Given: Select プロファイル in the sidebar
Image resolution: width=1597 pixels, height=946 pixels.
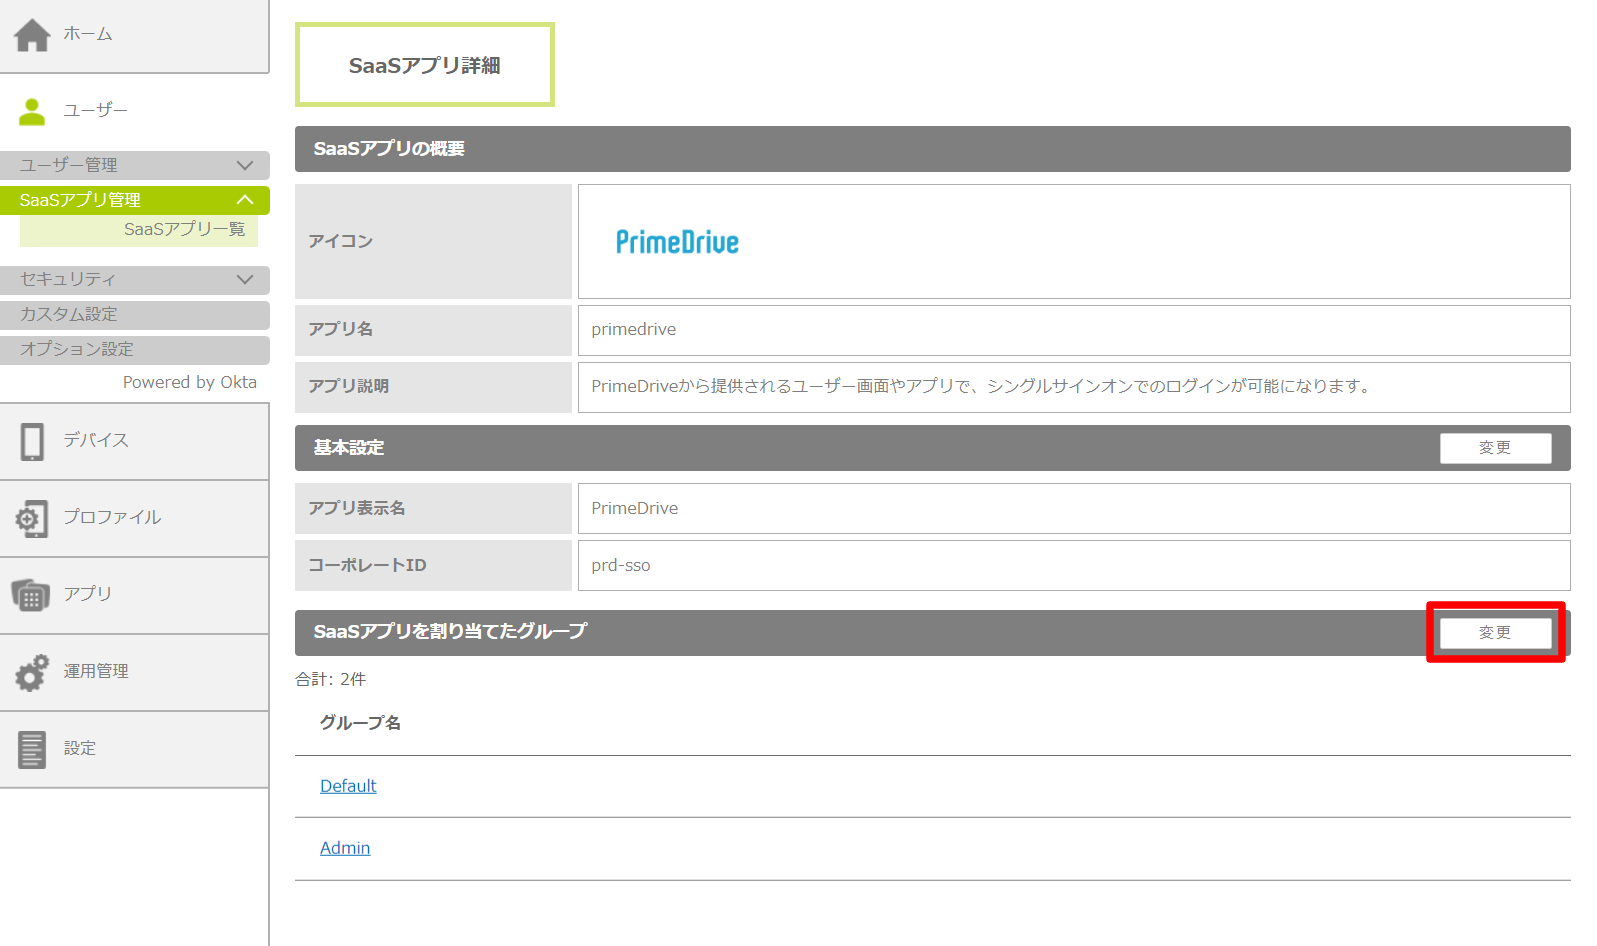Looking at the screenshot, I should 134,518.
